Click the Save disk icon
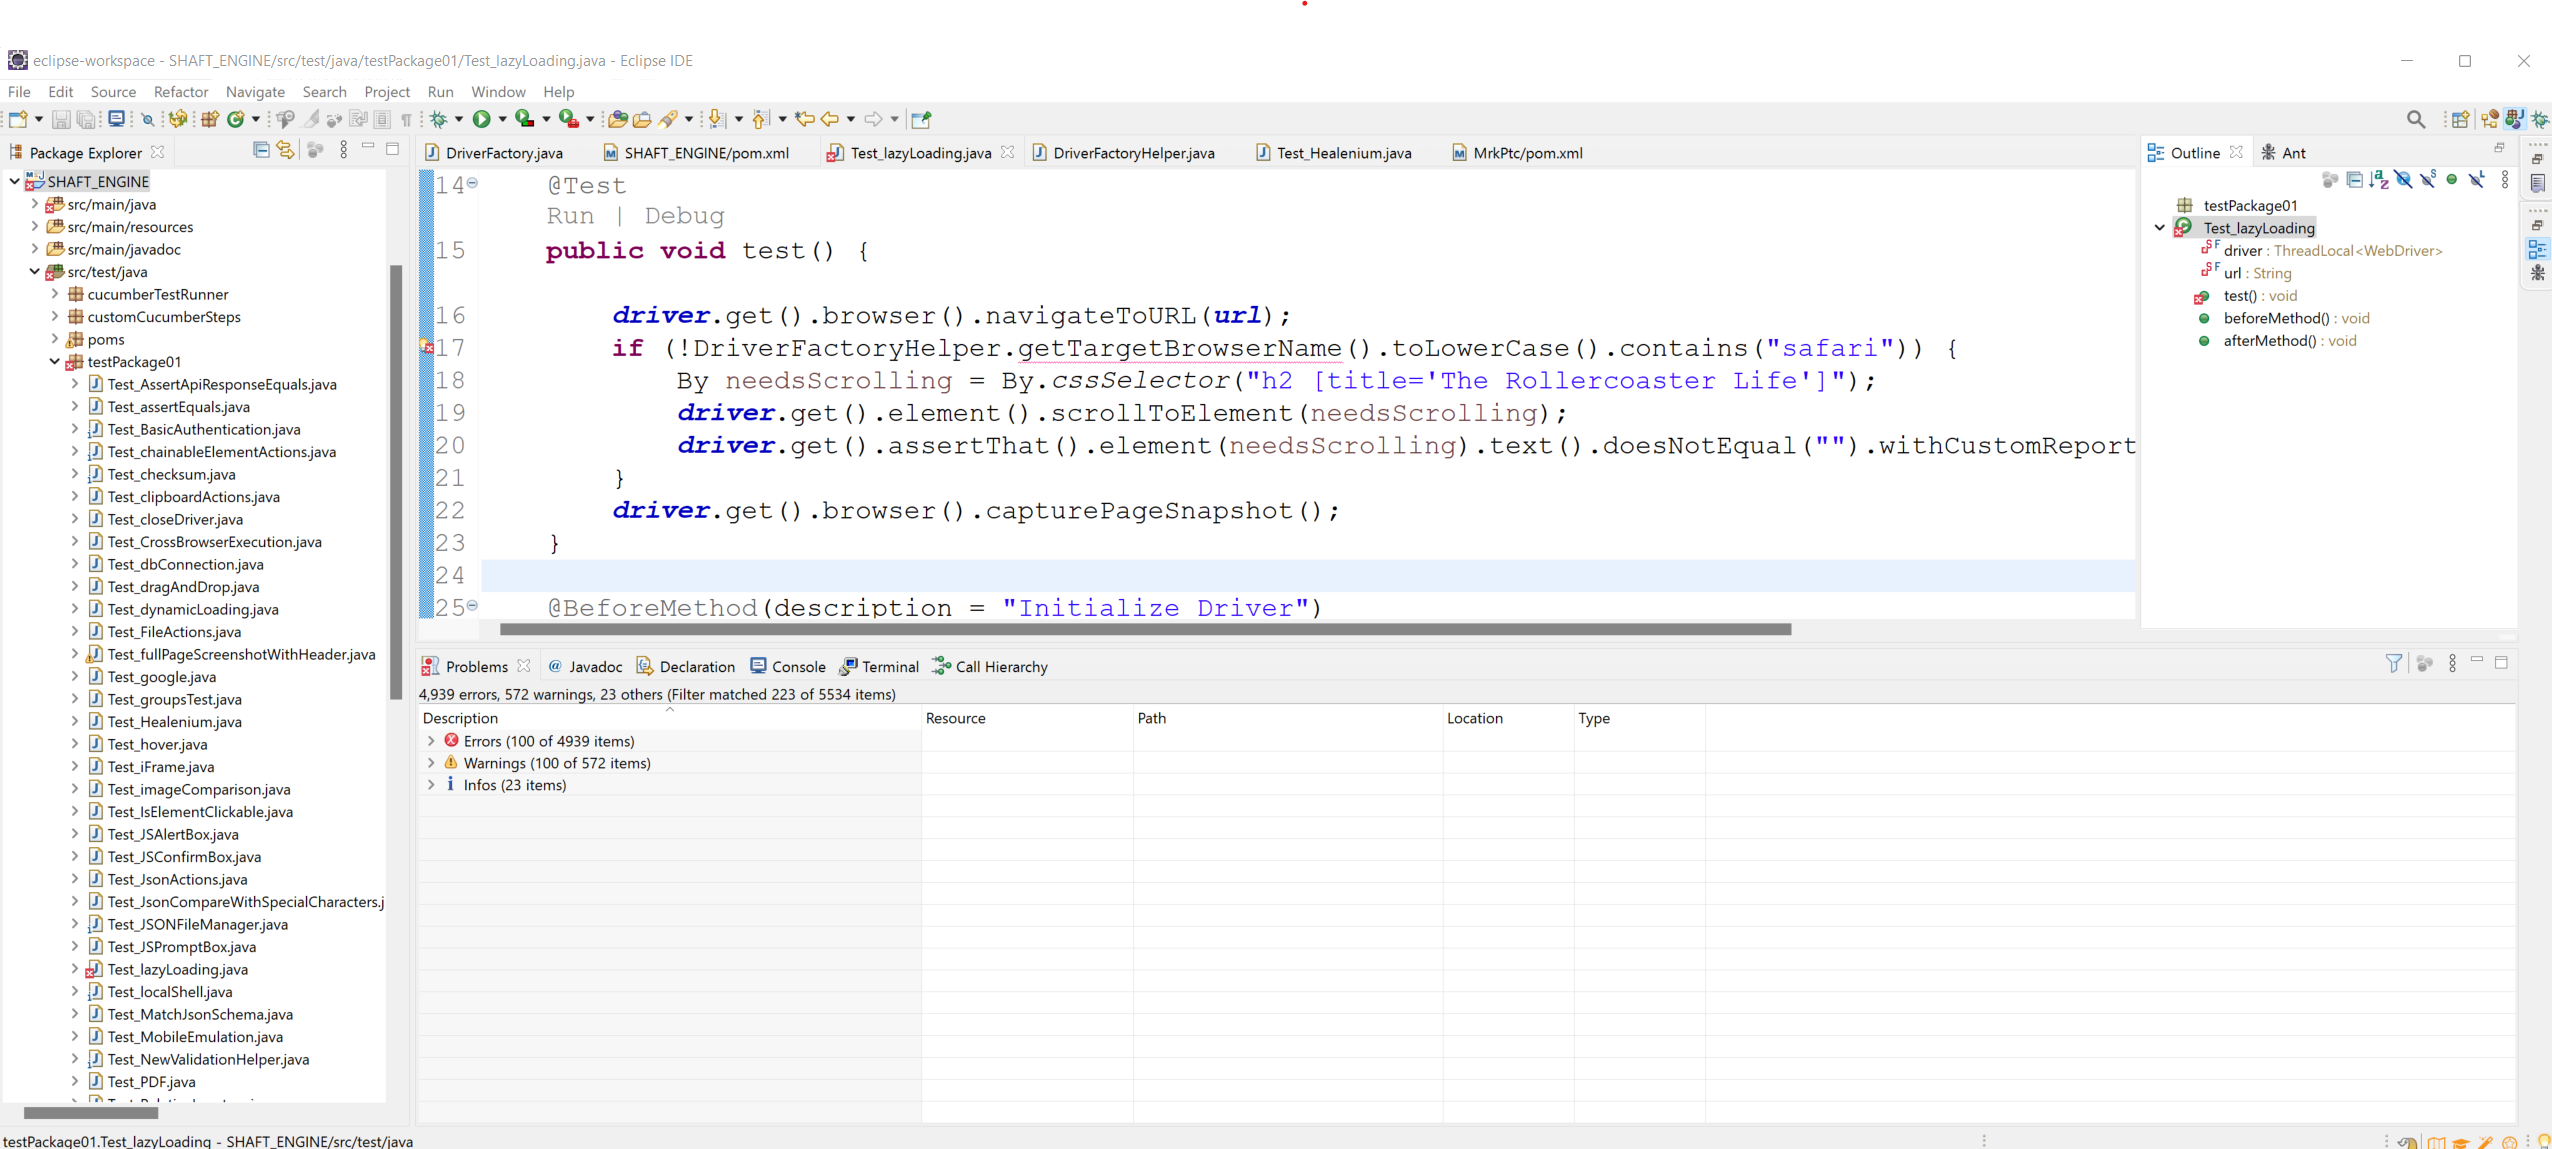This screenshot has width=2552, height=1149. tap(61, 119)
